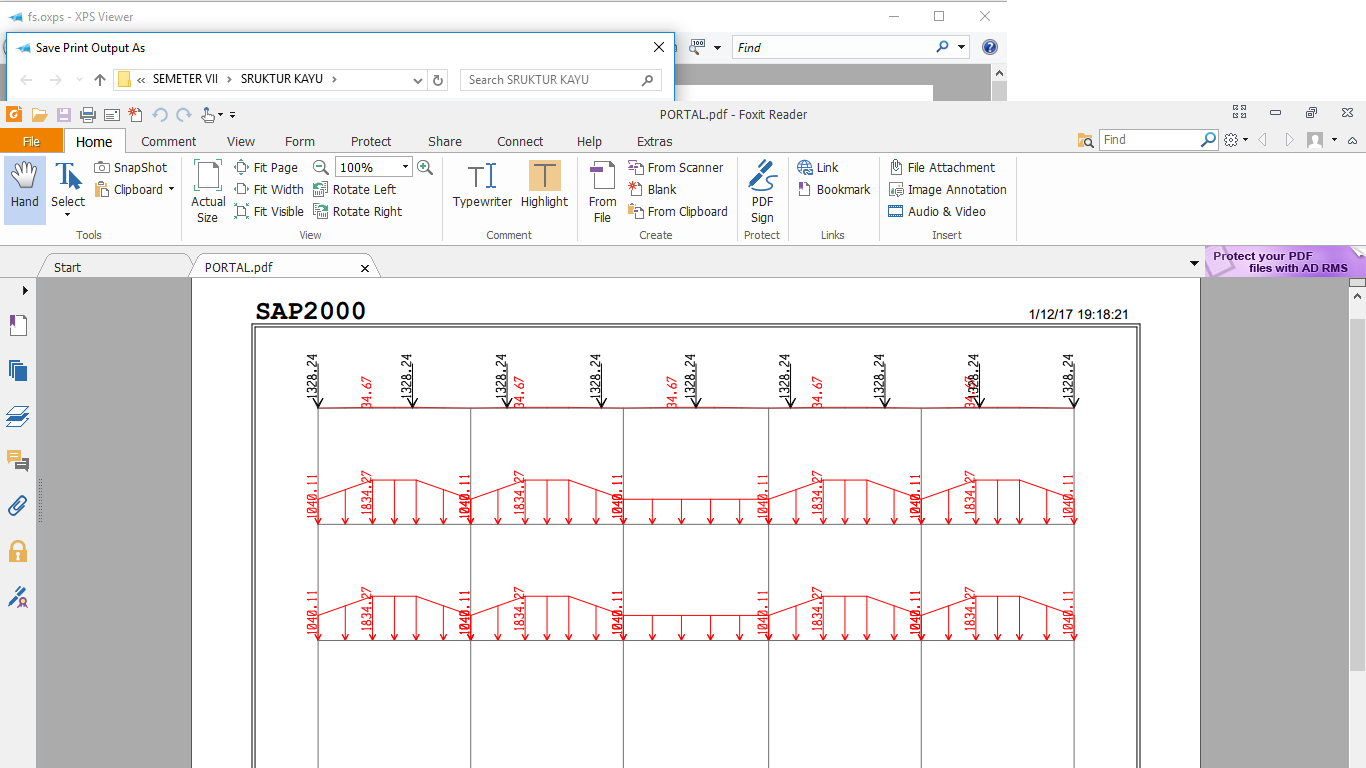This screenshot has width=1366, height=768.
Task: Expand the left navigation panel arrow
Action: tap(25, 290)
